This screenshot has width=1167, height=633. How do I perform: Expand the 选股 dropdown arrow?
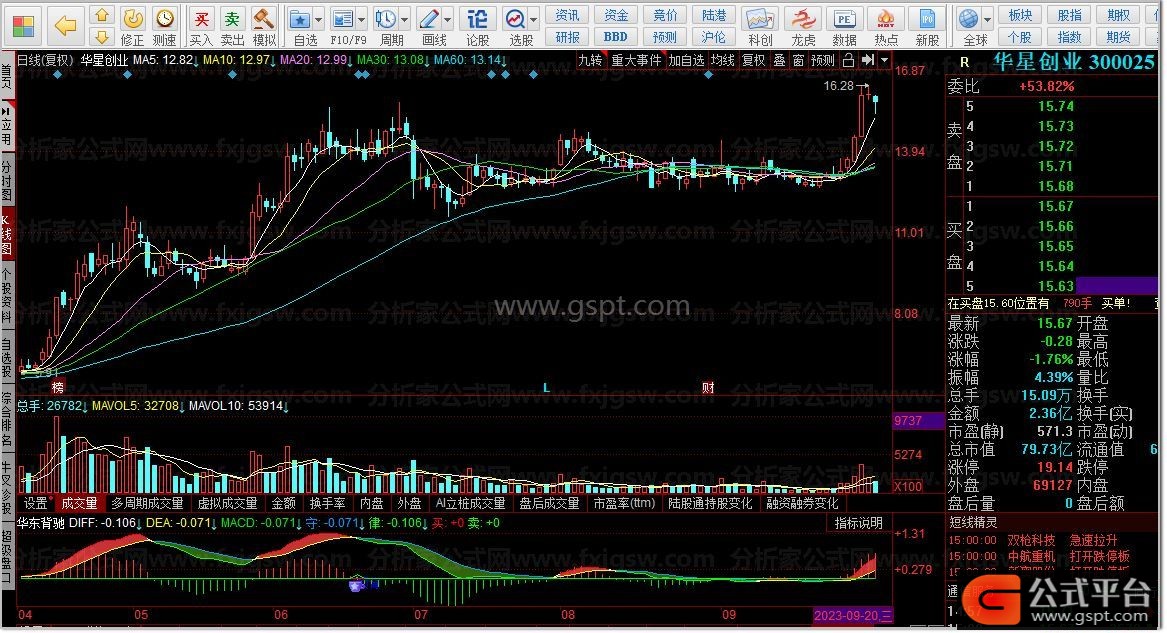coord(534,19)
